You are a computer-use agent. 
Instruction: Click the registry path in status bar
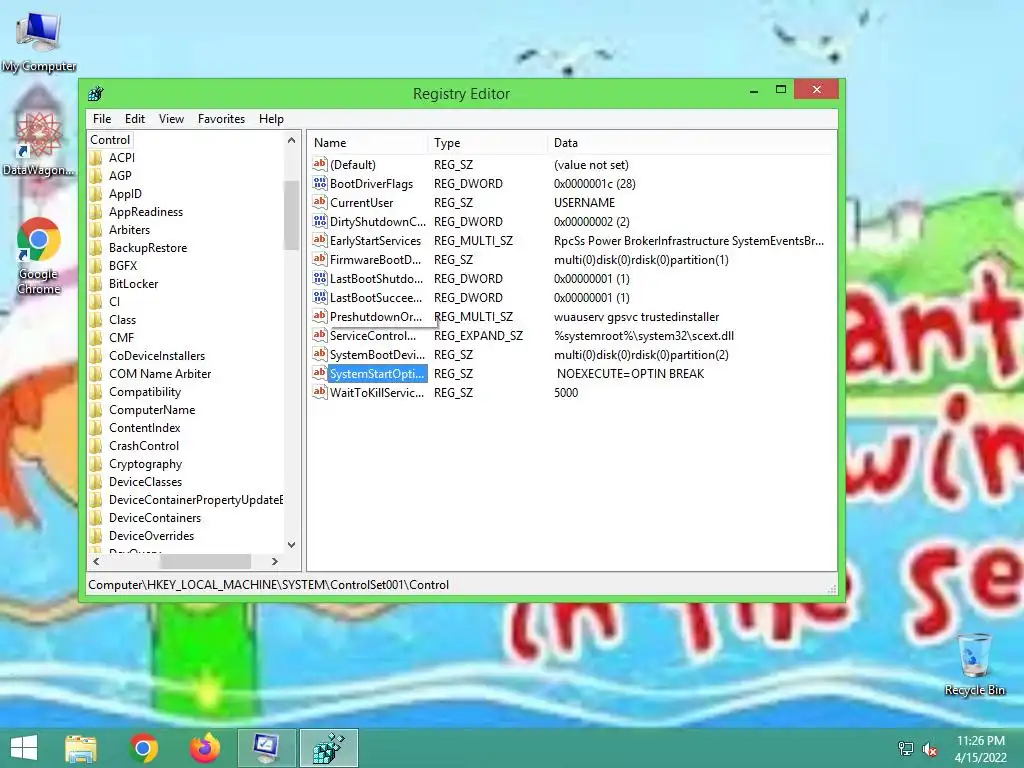pos(268,585)
